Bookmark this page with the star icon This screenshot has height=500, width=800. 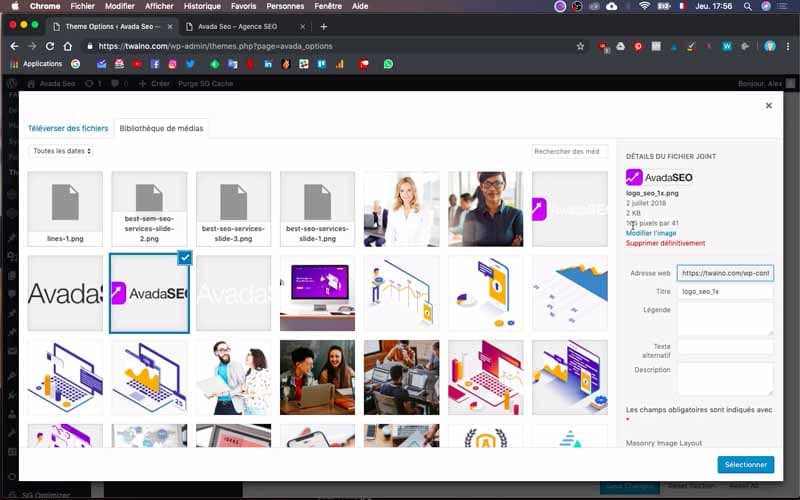pos(580,46)
